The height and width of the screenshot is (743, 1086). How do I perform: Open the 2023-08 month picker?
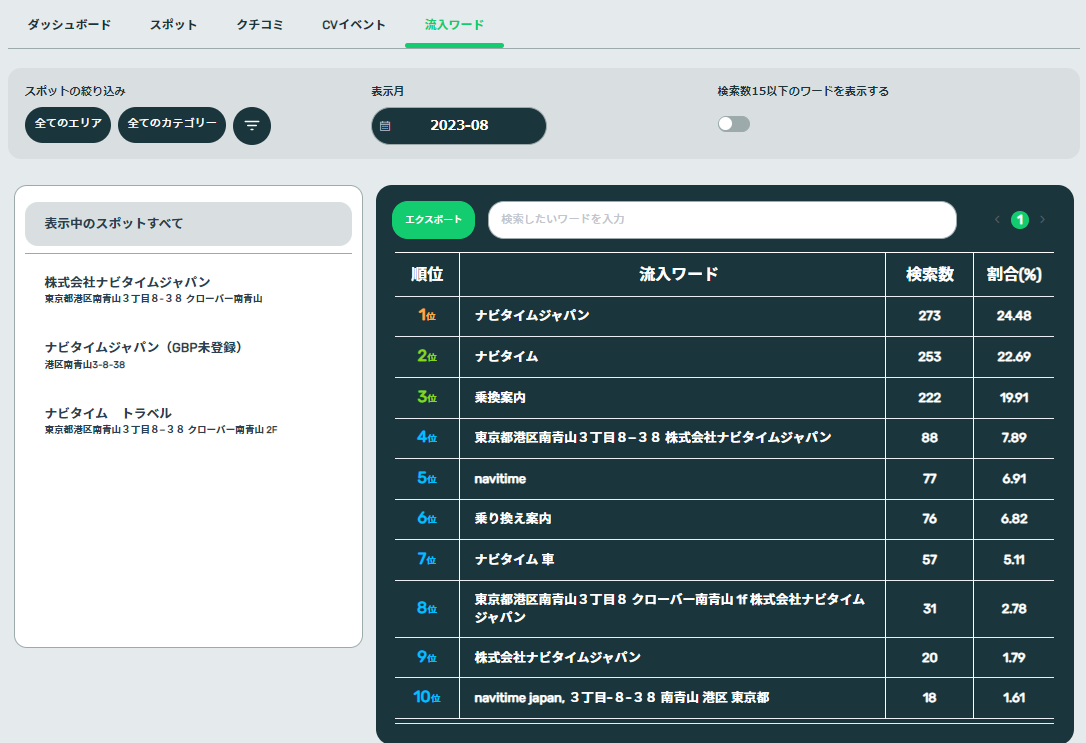[x=459, y=126]
